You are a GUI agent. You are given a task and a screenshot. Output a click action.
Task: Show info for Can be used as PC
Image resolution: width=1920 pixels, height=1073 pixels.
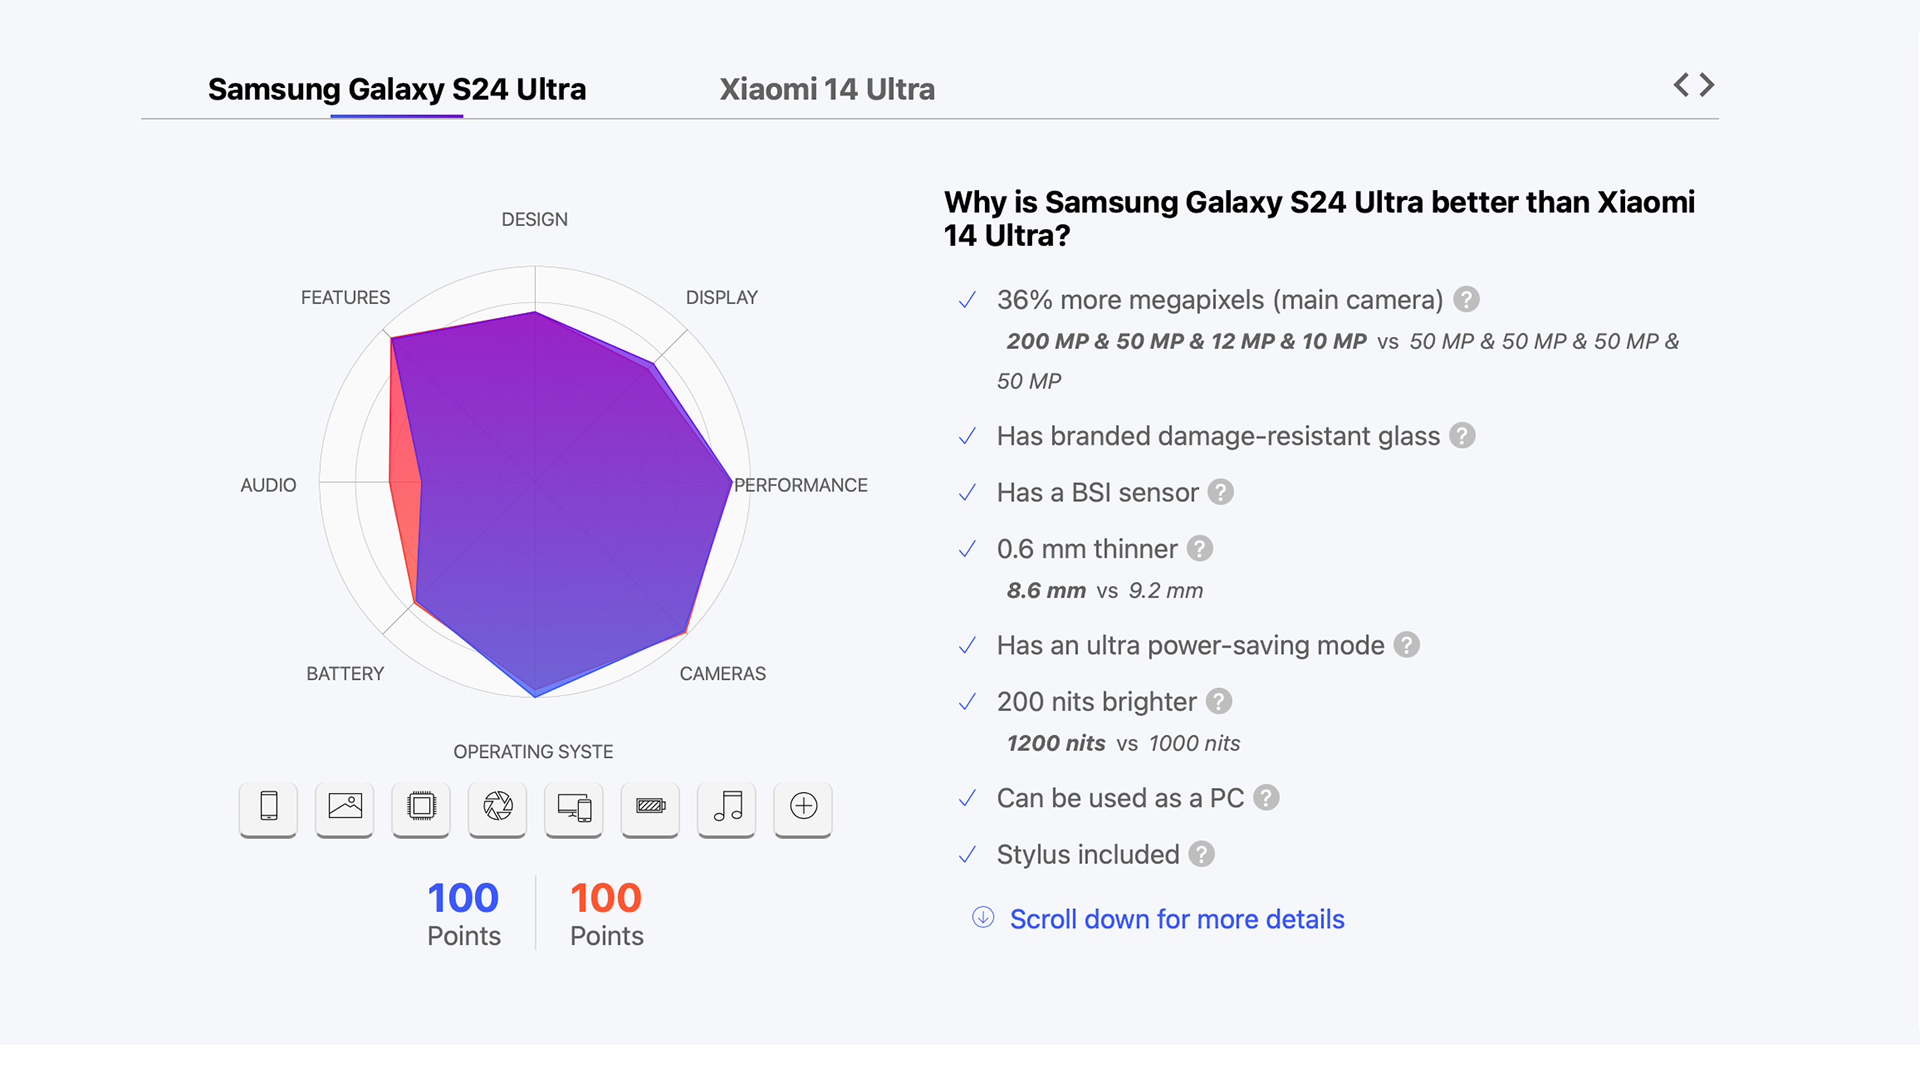1266,798
